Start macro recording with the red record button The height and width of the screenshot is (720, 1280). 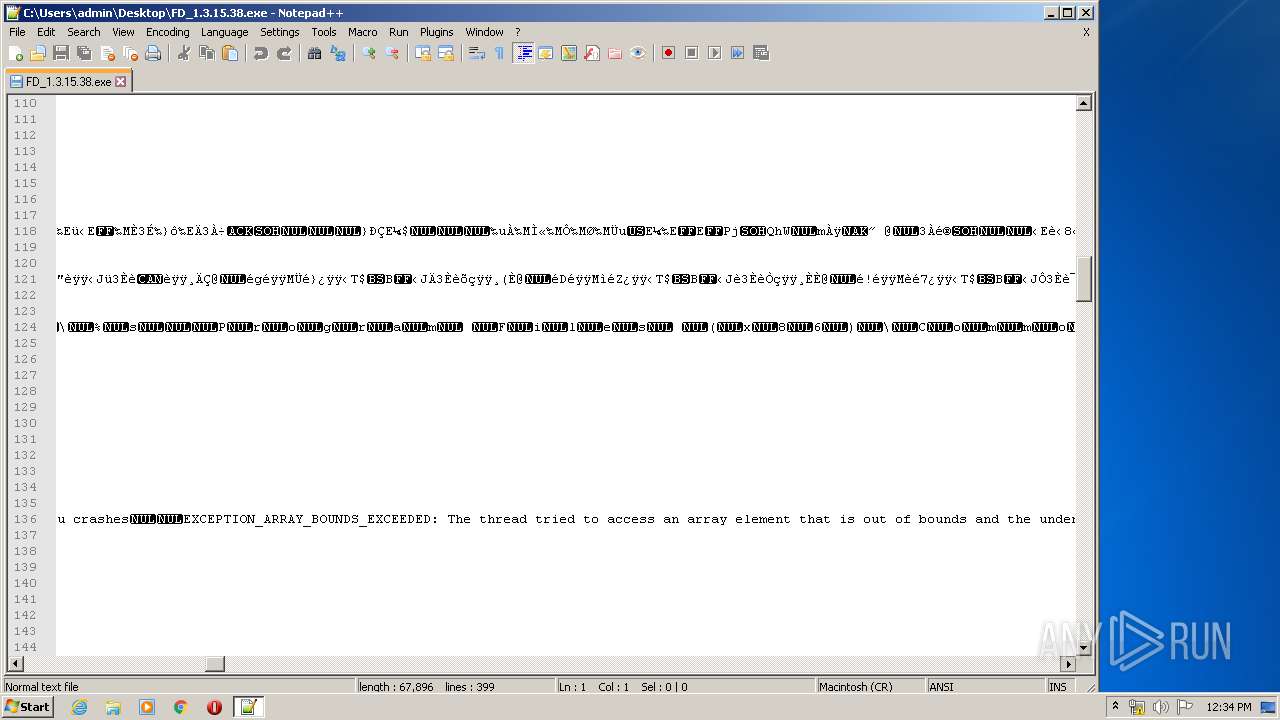668,53
